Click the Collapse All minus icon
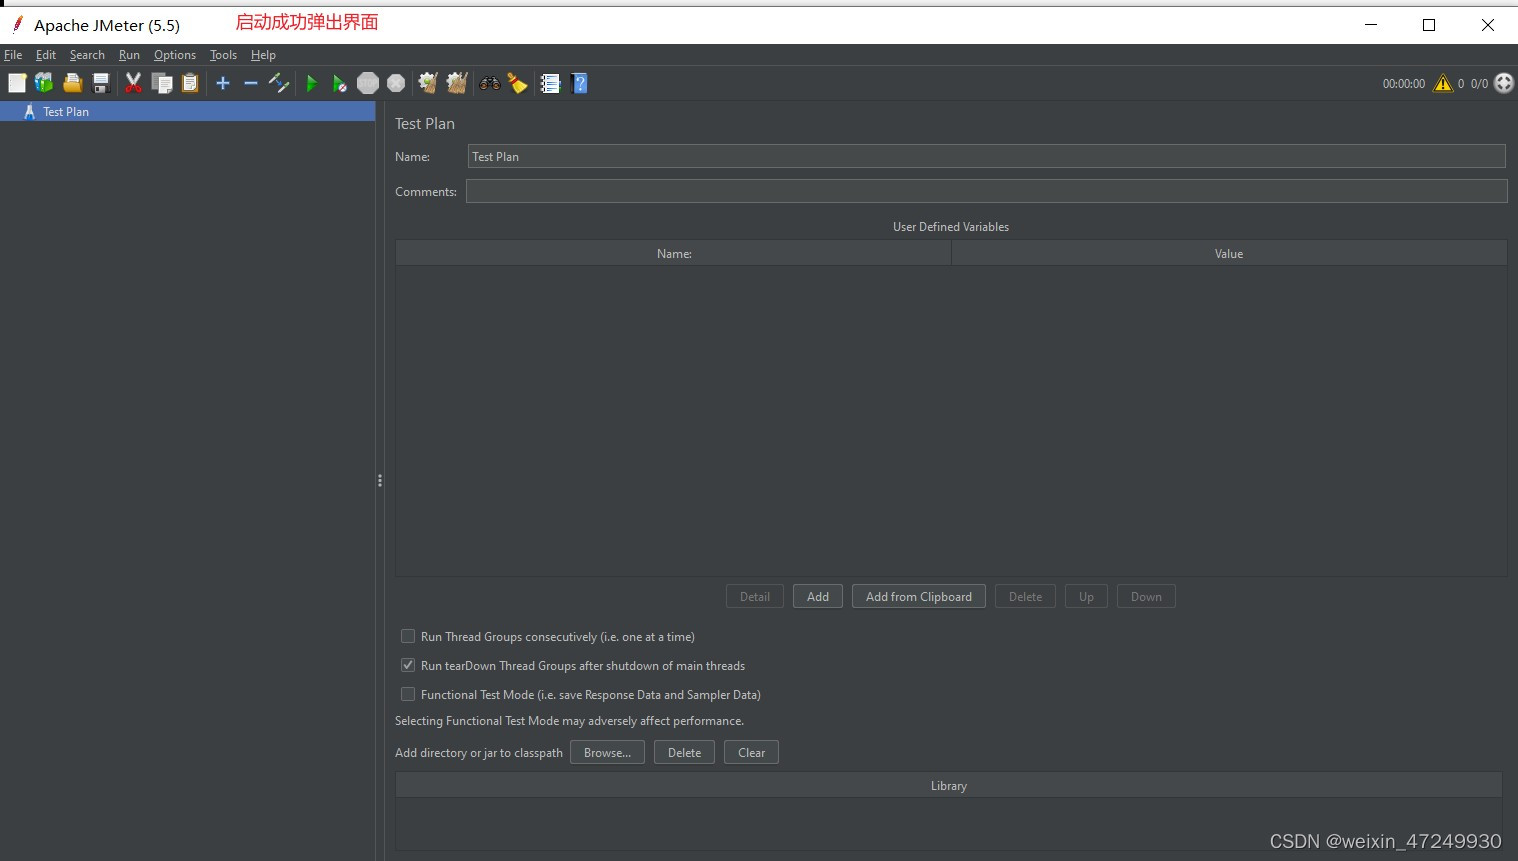 pyautogui.click(x=251, y=83)
